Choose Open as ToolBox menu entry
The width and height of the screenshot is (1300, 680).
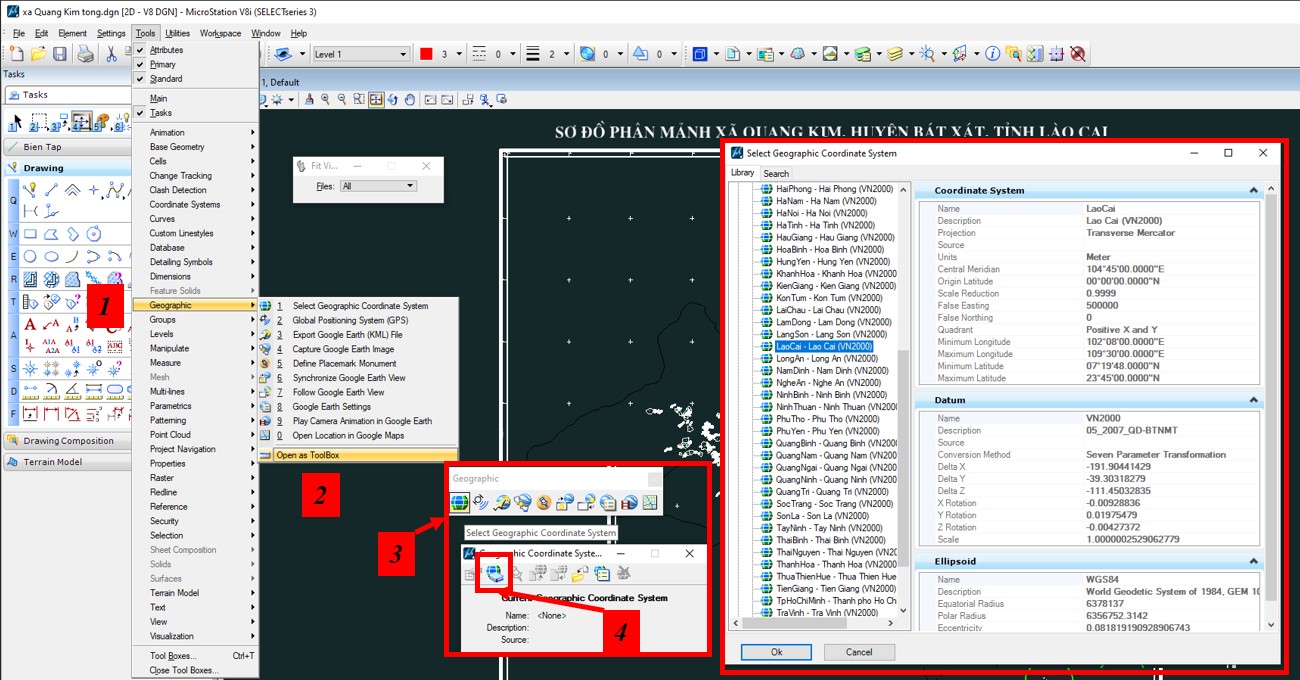click(x=308, y=455)
